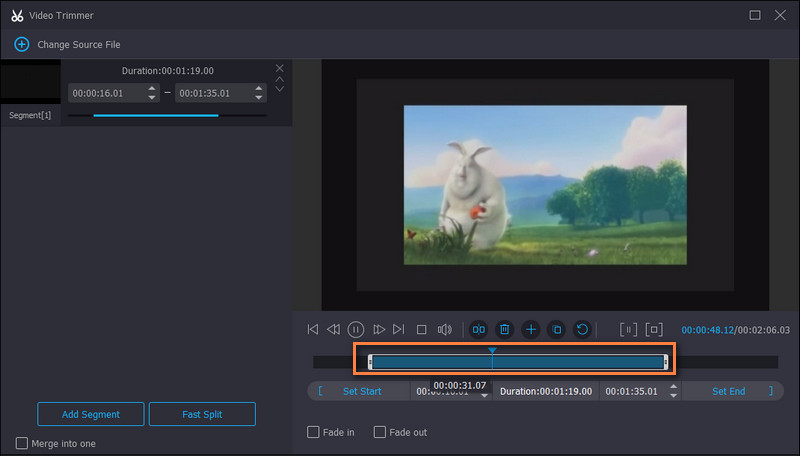
Task: Move Segment[1] up with chevron arrow
Action: click(280, 79)
